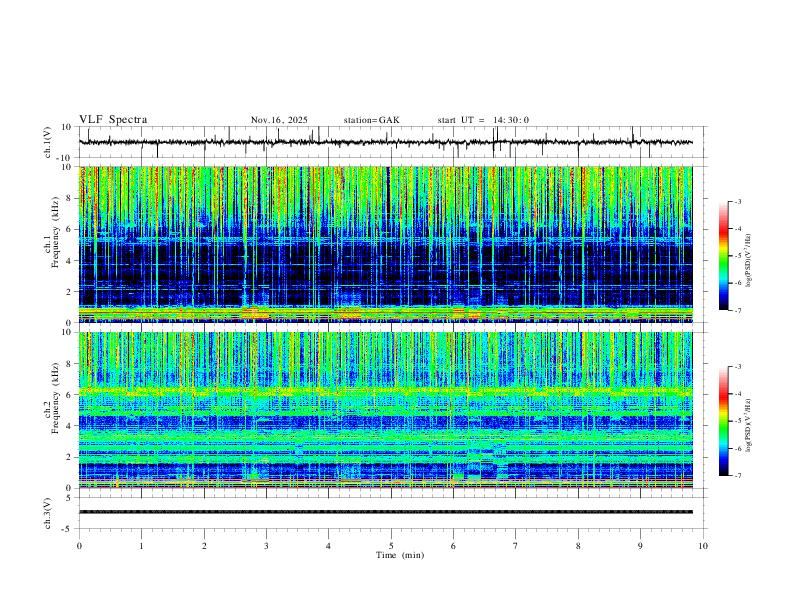
Task: Click the "start UT = 14:30:0" text
Action: [x=483, y=120]
